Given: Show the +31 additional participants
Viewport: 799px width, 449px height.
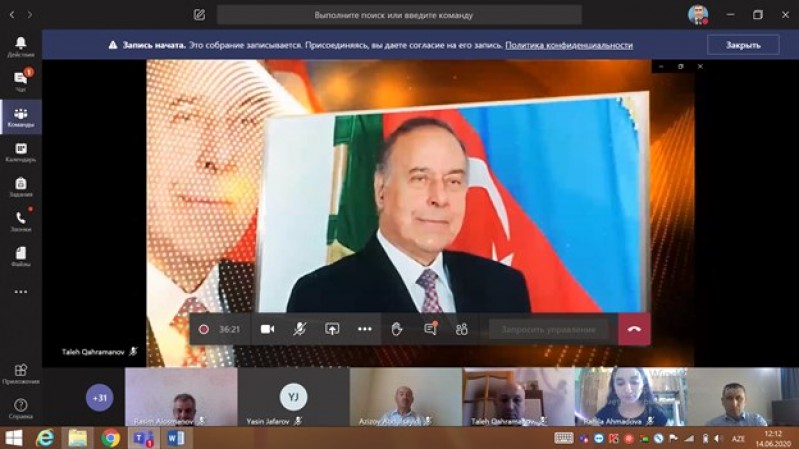Looking at the screenshot, I should 99,398.
